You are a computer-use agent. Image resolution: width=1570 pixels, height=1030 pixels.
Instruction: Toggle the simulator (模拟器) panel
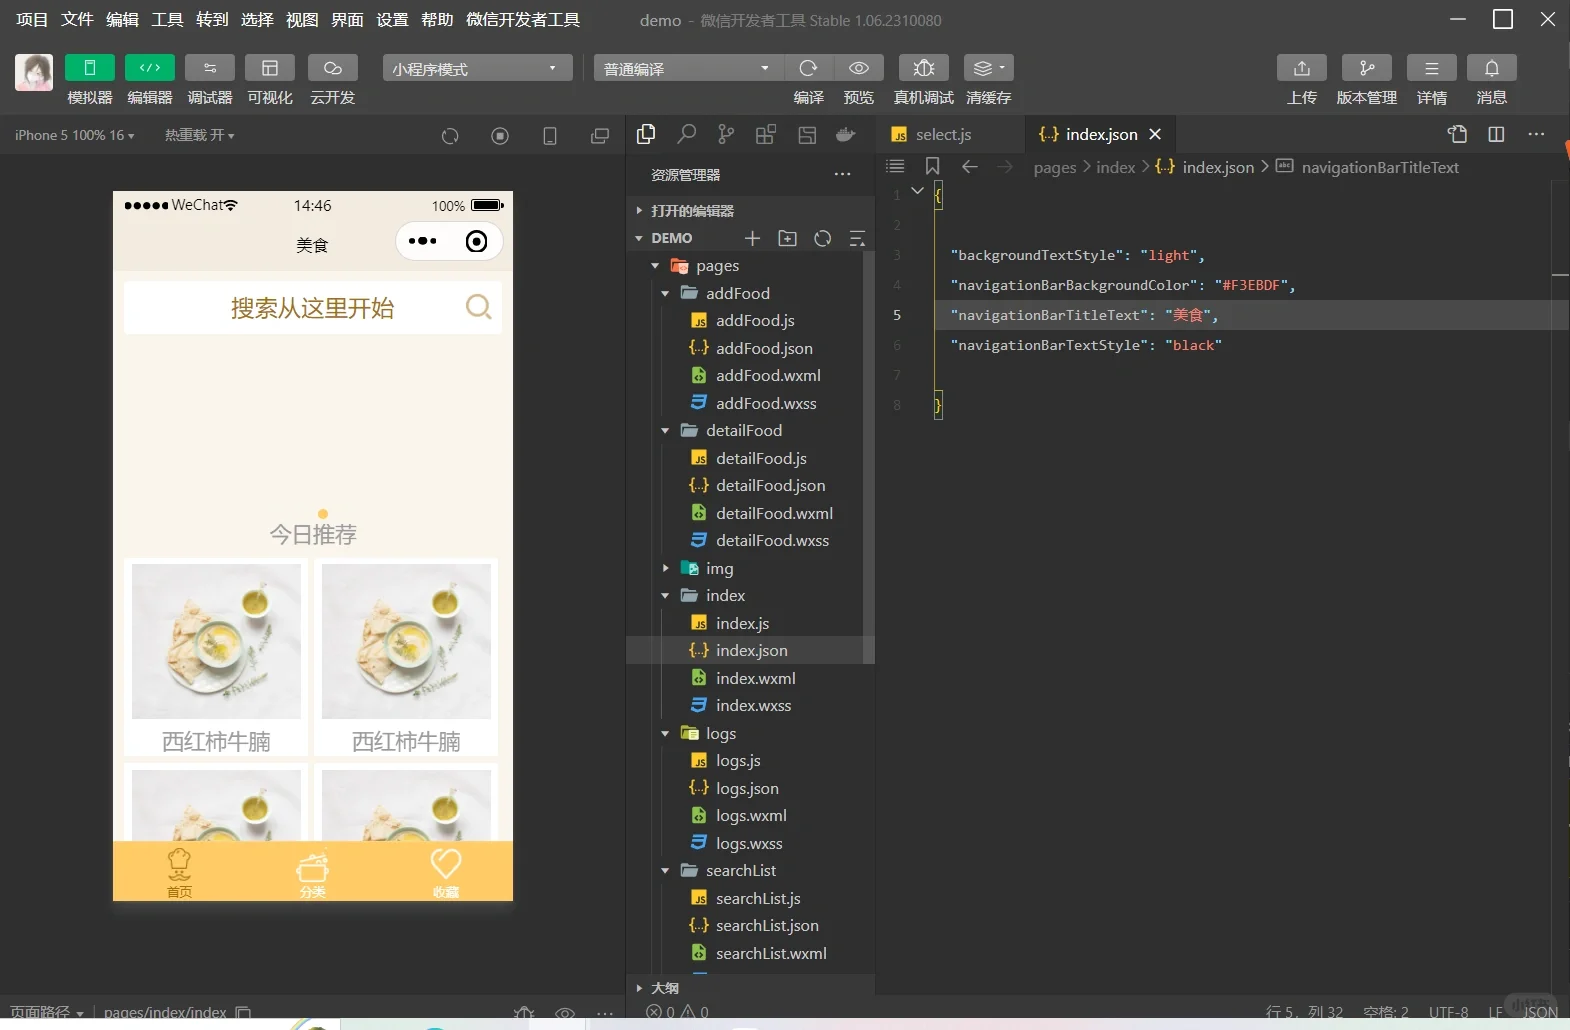(x=89, y=68)
